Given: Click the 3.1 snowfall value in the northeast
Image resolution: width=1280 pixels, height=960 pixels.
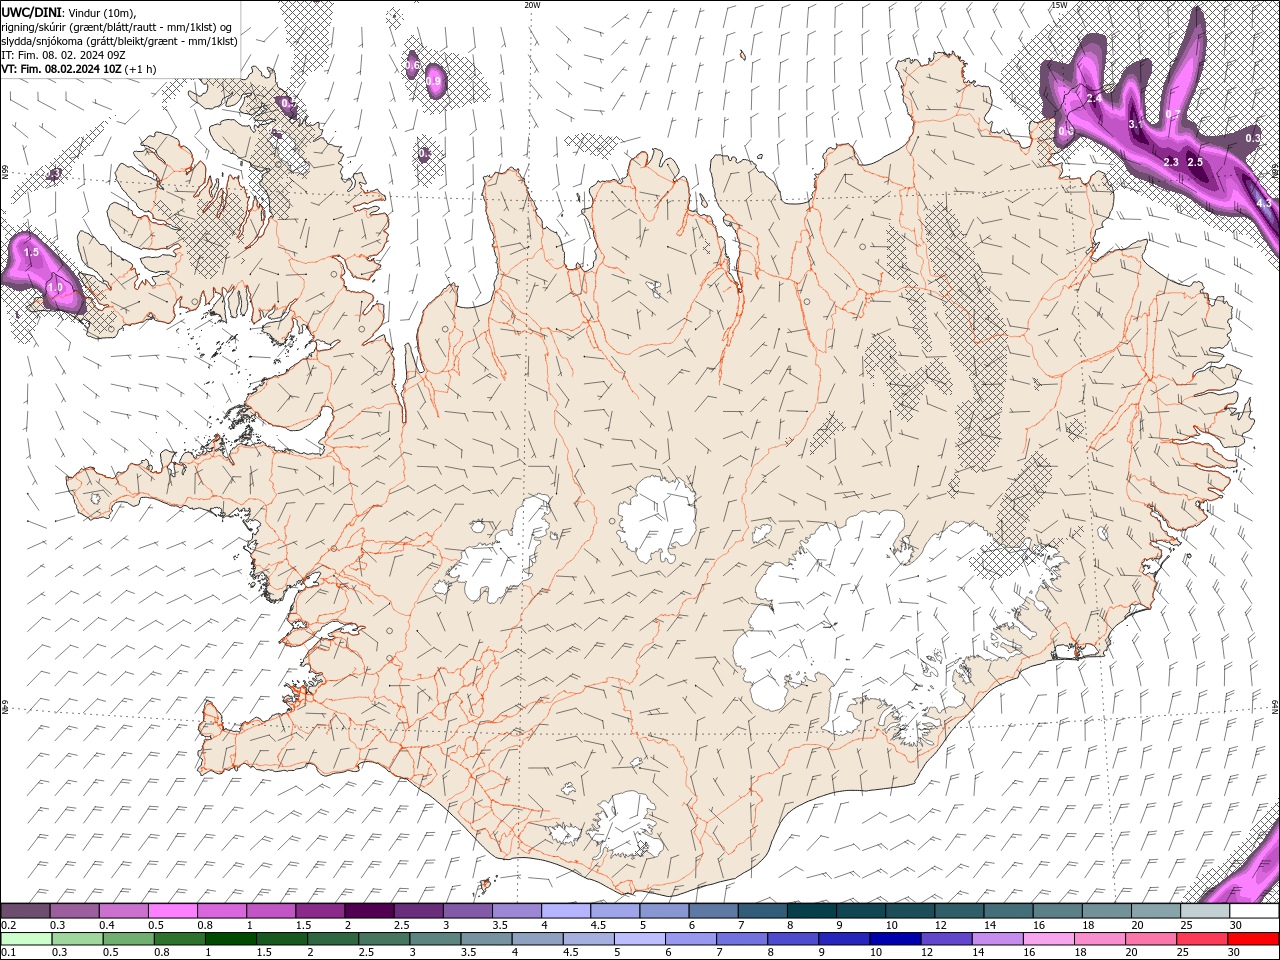Looking at the screenshot, I should (1136, 124).
